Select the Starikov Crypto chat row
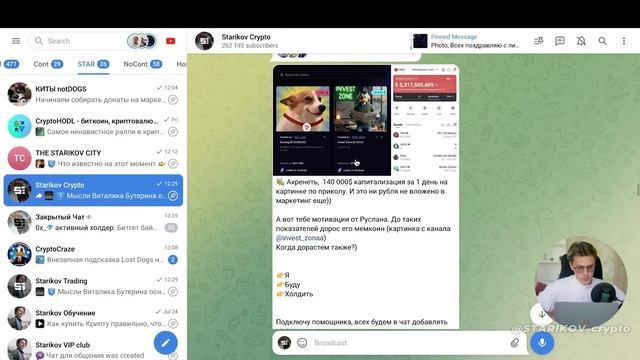Image resolution: width=640 pixels, height=360 pixels. [x=93, y=190]
